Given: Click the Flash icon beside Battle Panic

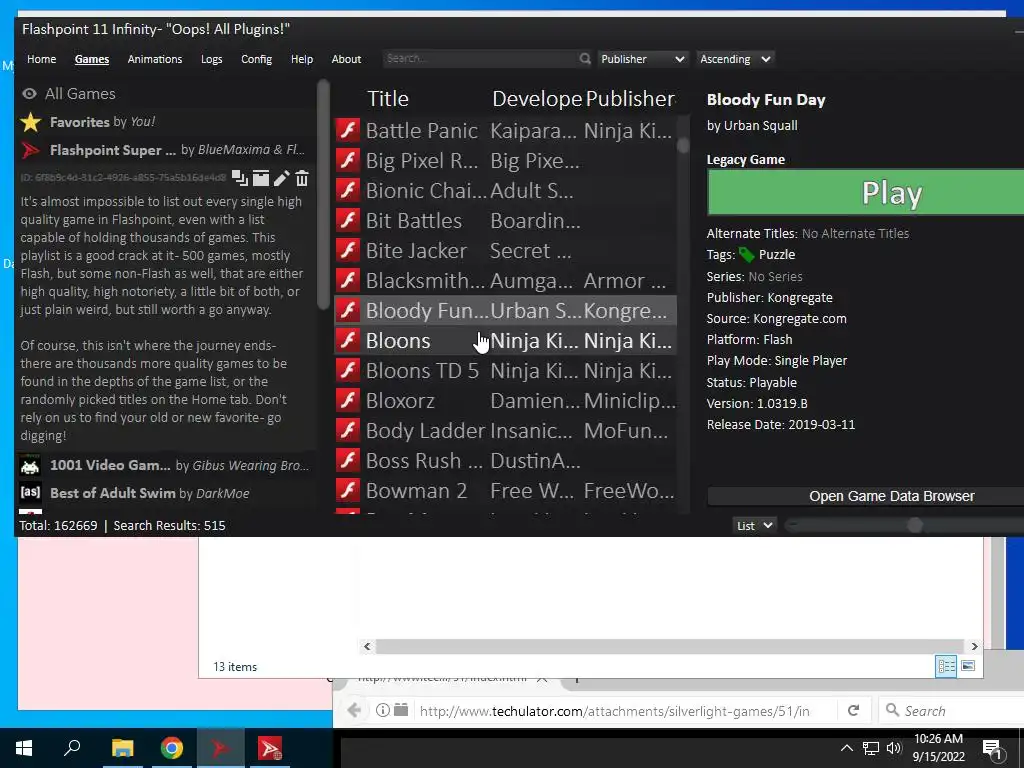Looking at the screenshot, I should (348, 130).
